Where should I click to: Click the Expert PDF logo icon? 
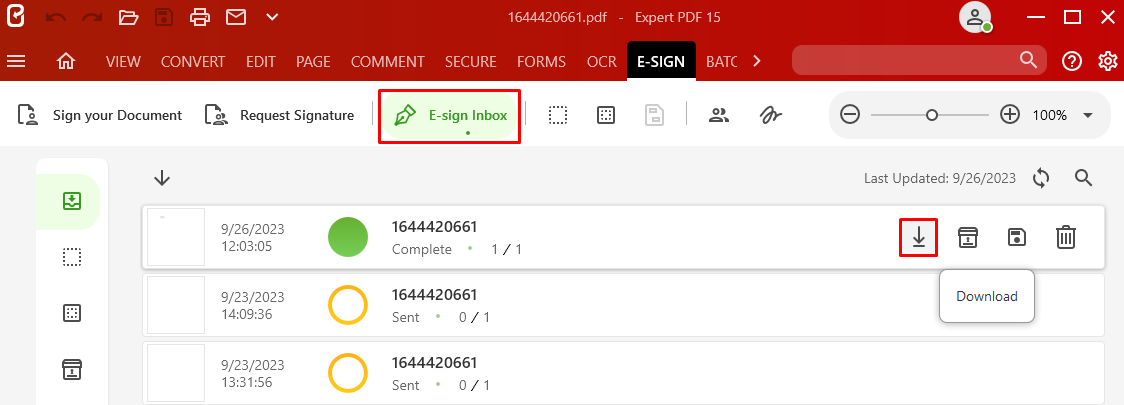click(16, 17)
